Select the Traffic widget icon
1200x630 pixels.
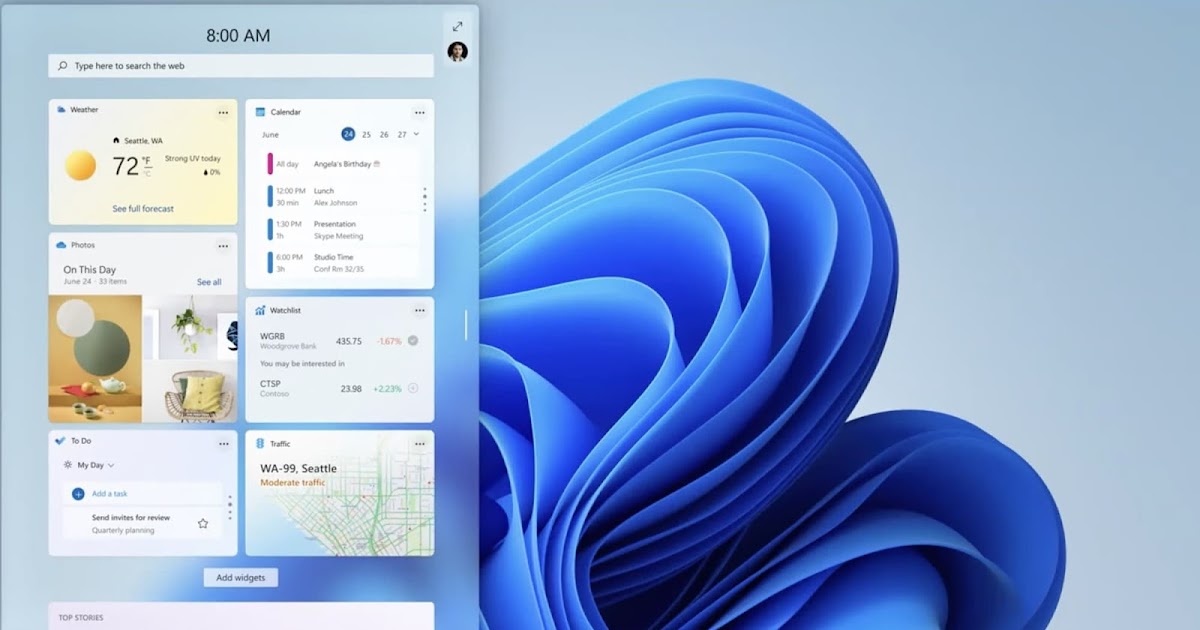coord(262,443)
